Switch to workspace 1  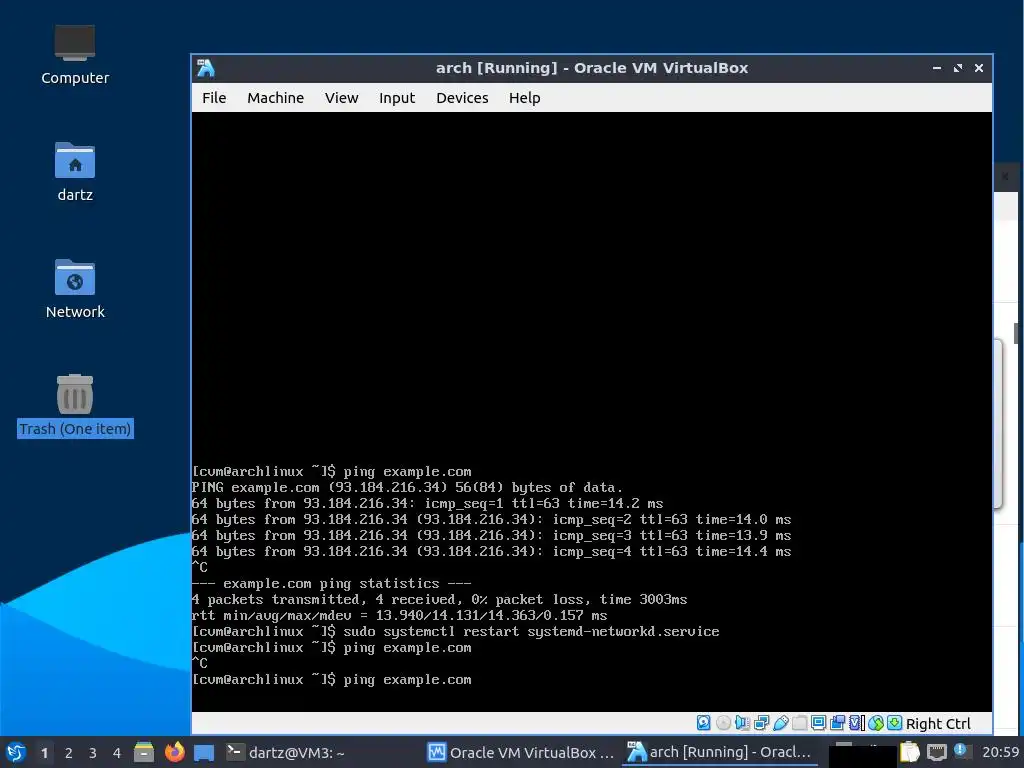(x=44, y=753)
